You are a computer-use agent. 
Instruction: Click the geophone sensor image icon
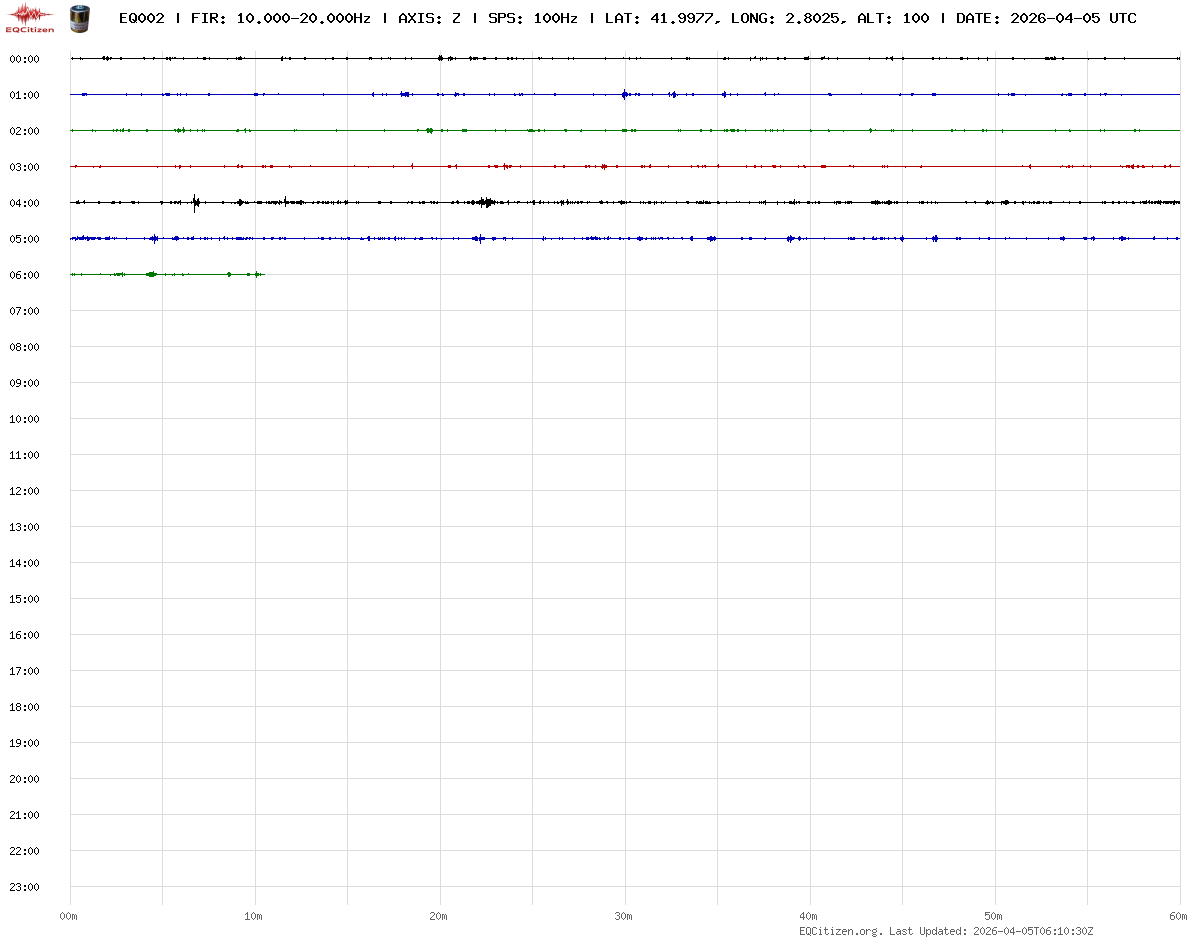point(78,17)
